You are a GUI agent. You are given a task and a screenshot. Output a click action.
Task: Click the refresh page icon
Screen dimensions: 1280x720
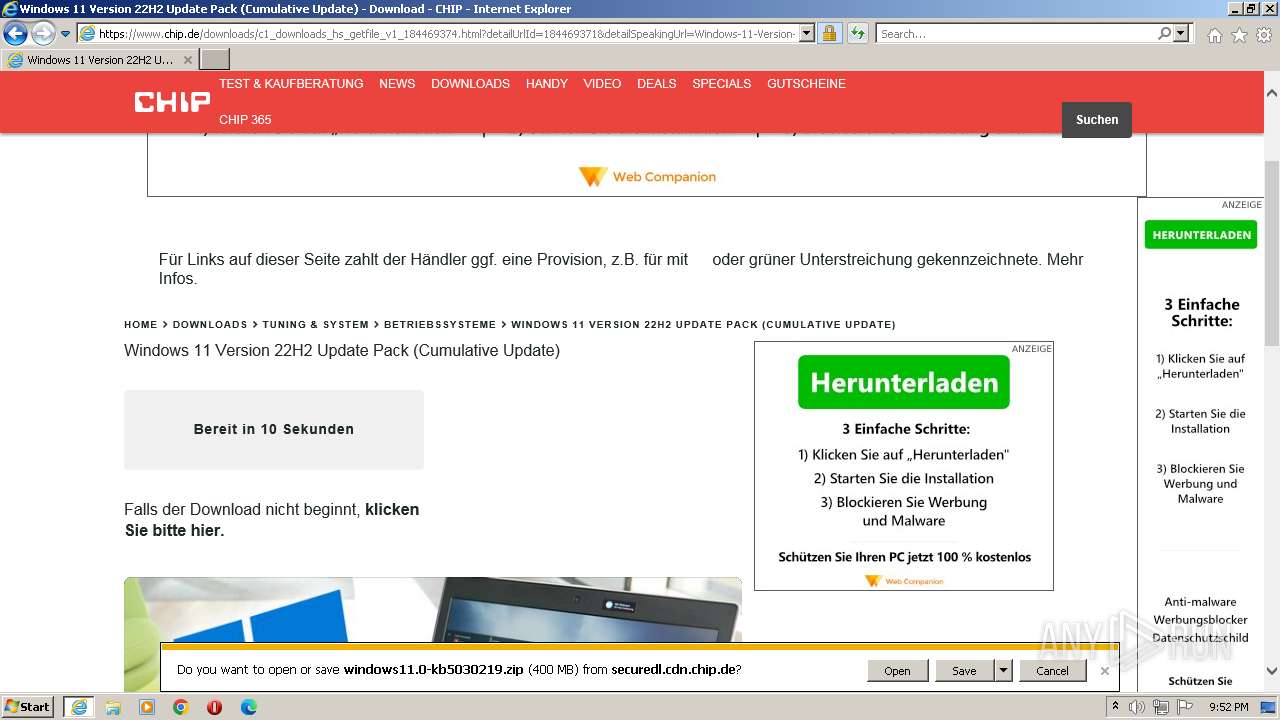[x=858, y=33]
